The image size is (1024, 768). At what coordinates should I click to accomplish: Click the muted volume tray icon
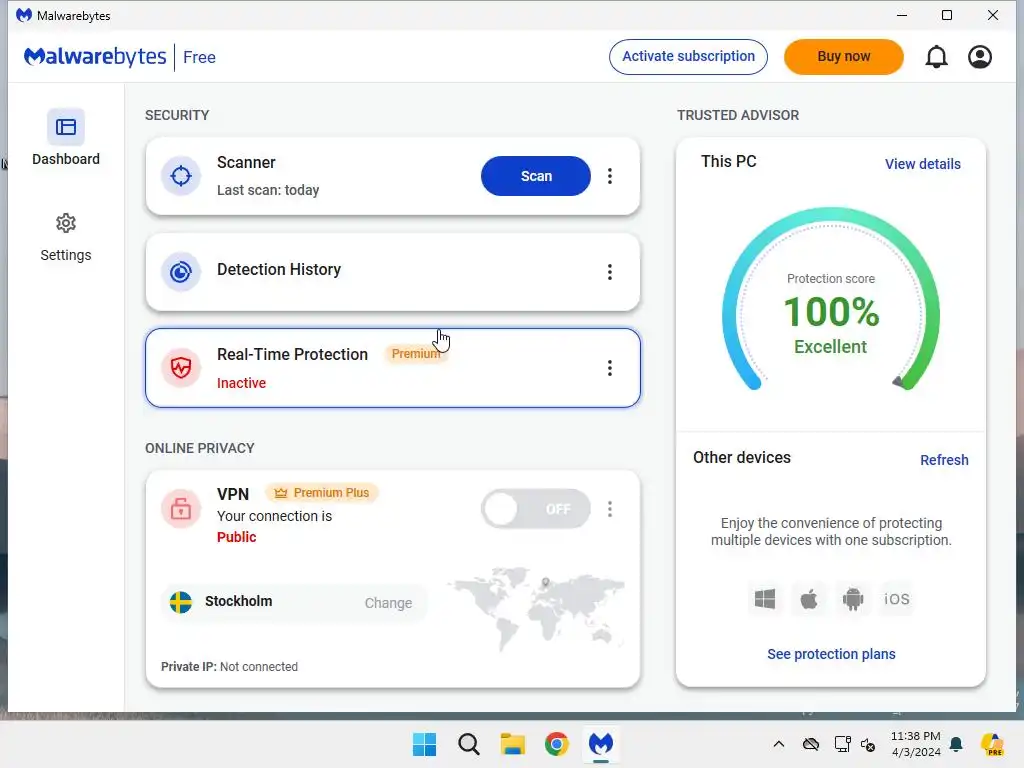[868, 744]
